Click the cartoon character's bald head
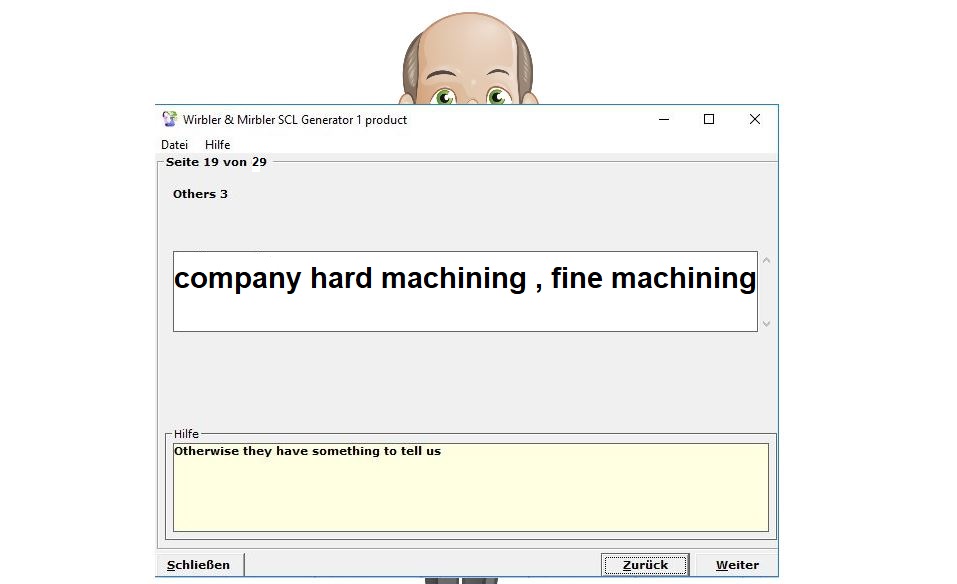 (467, 40)
